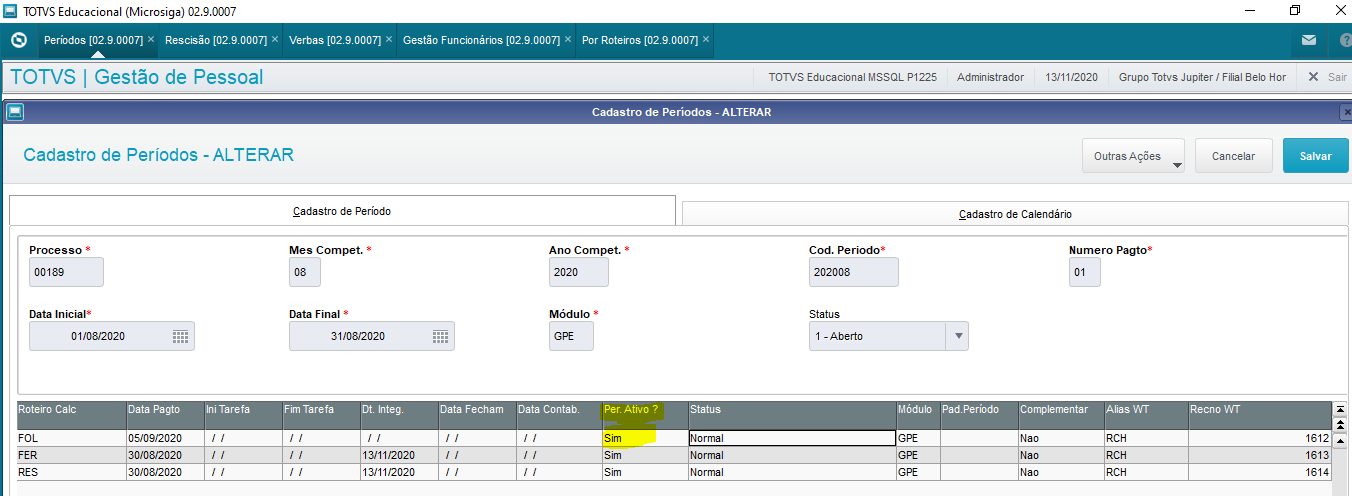This screenshot has width=1352, height=496.
Task: Click the TOTVS logo menu icon
Action: (18, 40)
